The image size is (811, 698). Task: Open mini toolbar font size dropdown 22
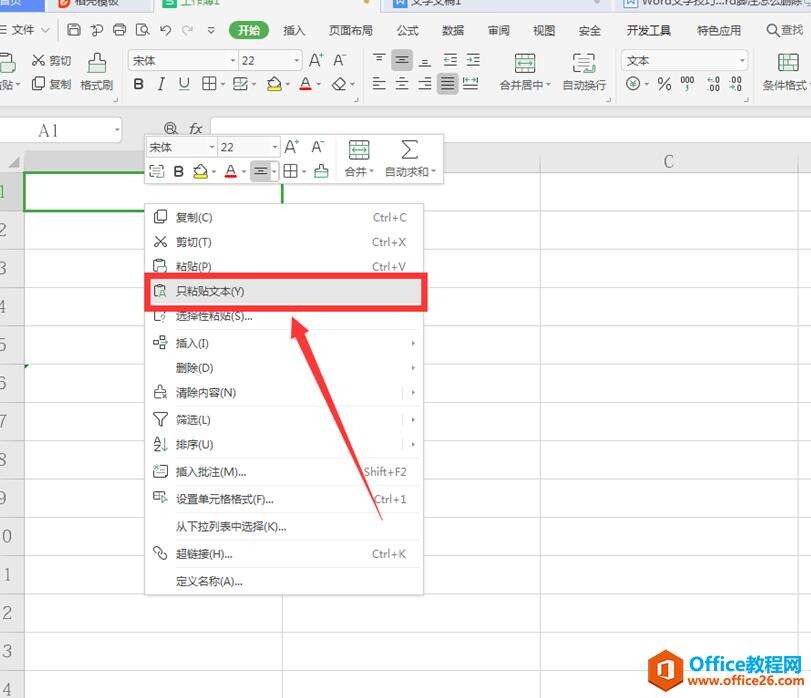[275, 147]
